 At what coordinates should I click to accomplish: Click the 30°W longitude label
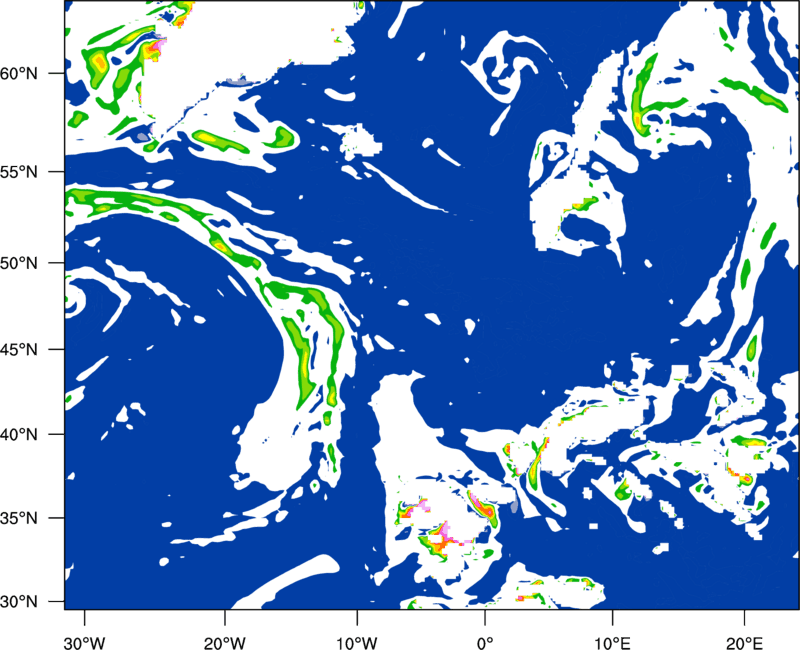pyautogui.click(x=85, y=642)
